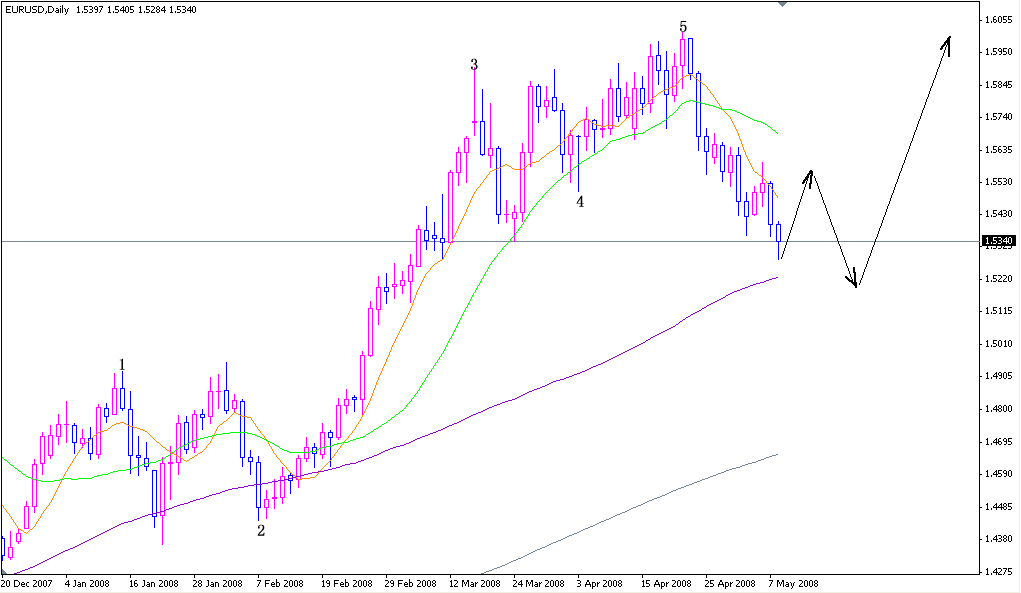Click the 1.5220 price axis label

pyautogui.click(x=999, y=279)
